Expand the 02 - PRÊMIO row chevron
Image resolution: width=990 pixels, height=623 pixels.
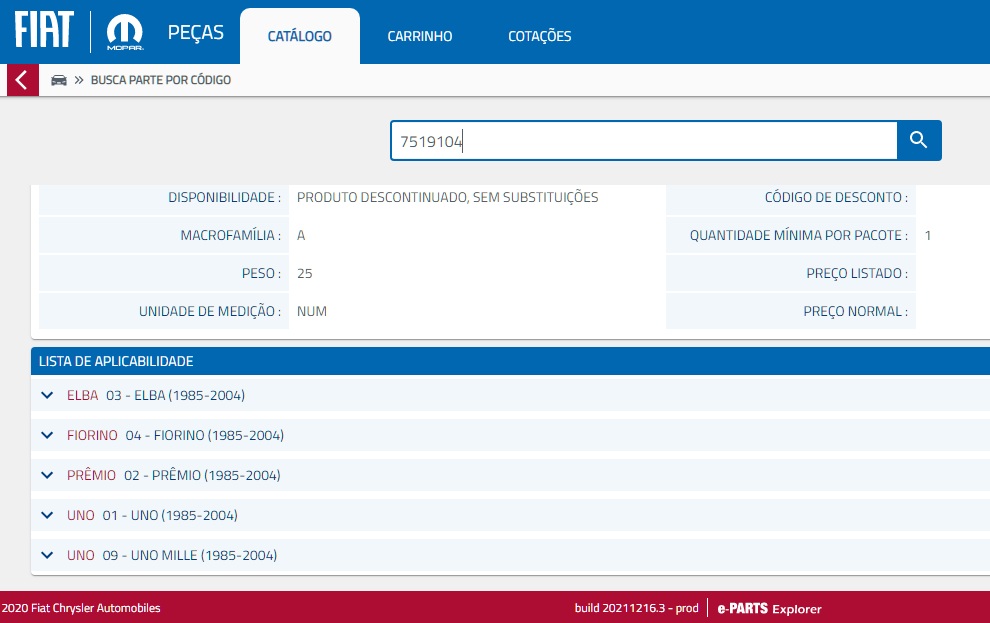46,475
